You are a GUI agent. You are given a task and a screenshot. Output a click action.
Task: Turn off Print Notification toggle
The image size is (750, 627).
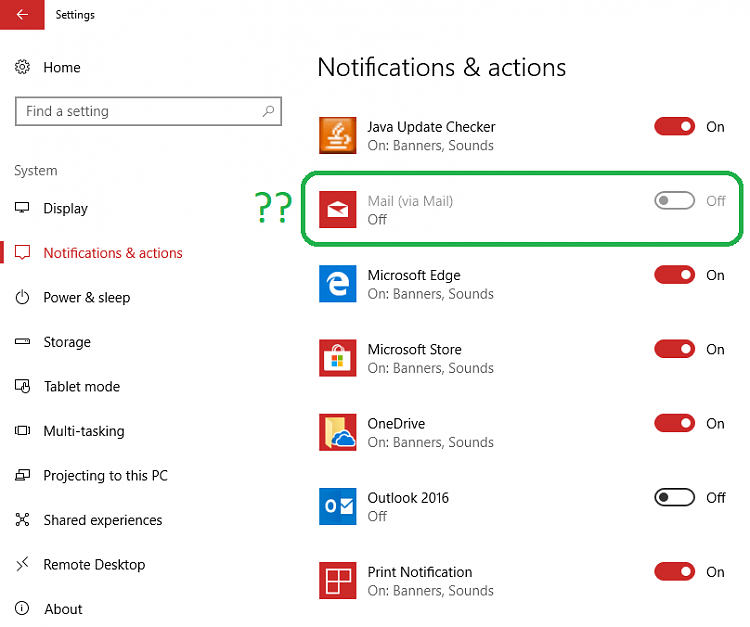pos(674,572)
